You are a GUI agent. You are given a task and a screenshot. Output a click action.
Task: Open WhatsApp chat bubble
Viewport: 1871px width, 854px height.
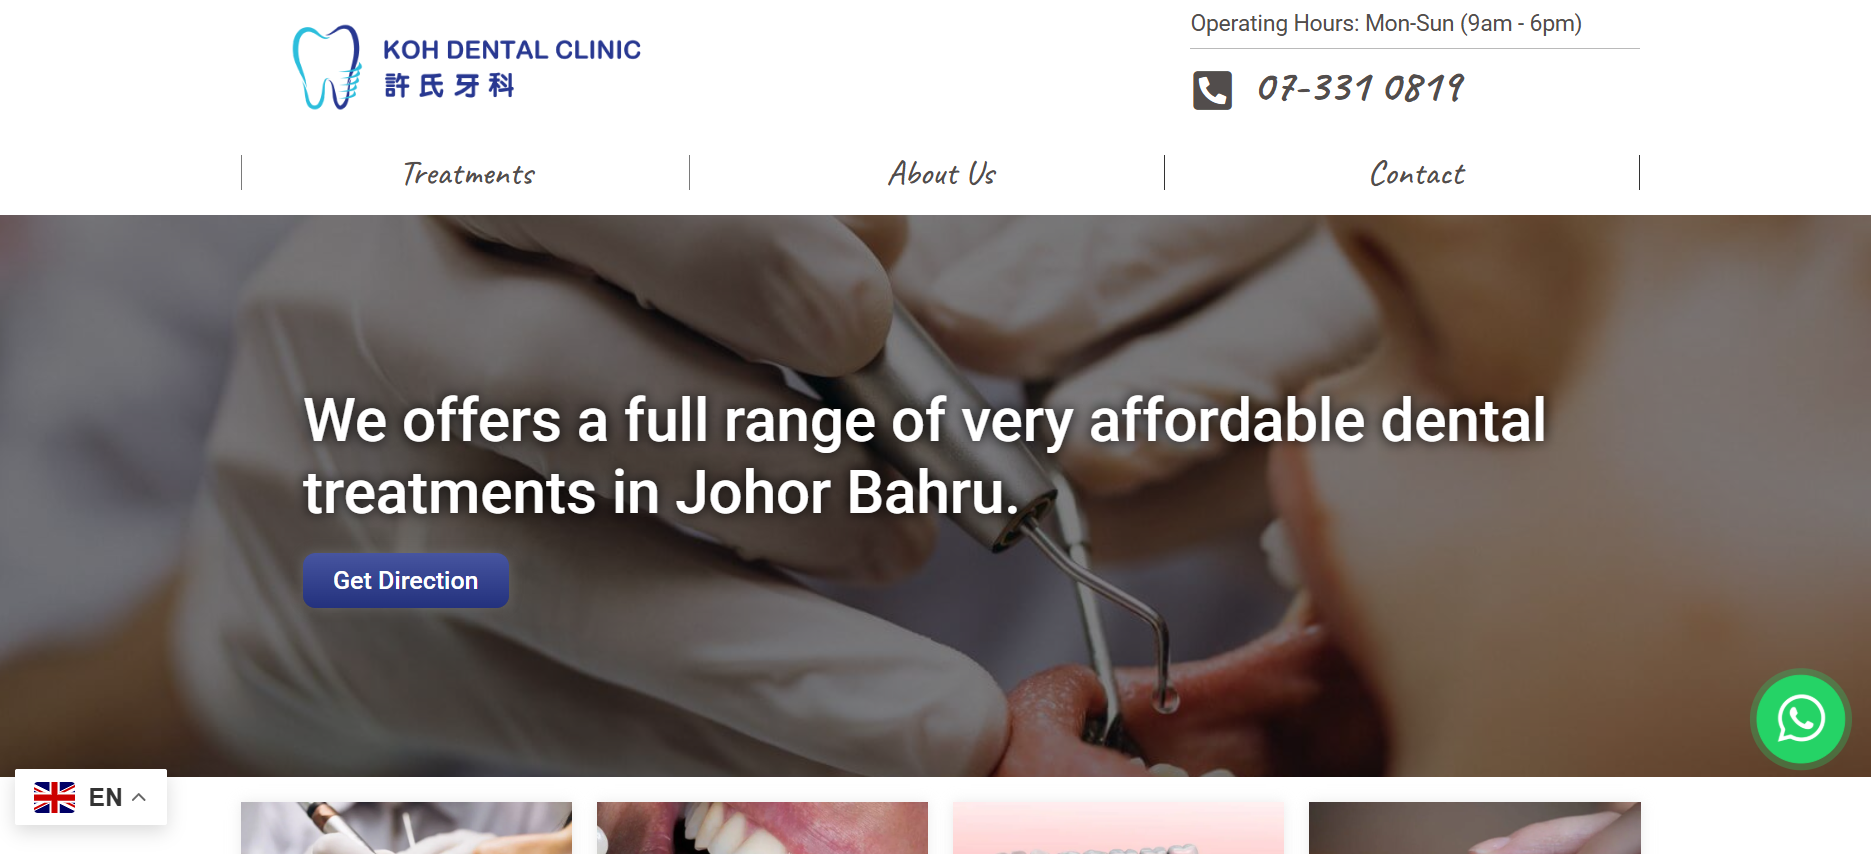point(1801,719)
